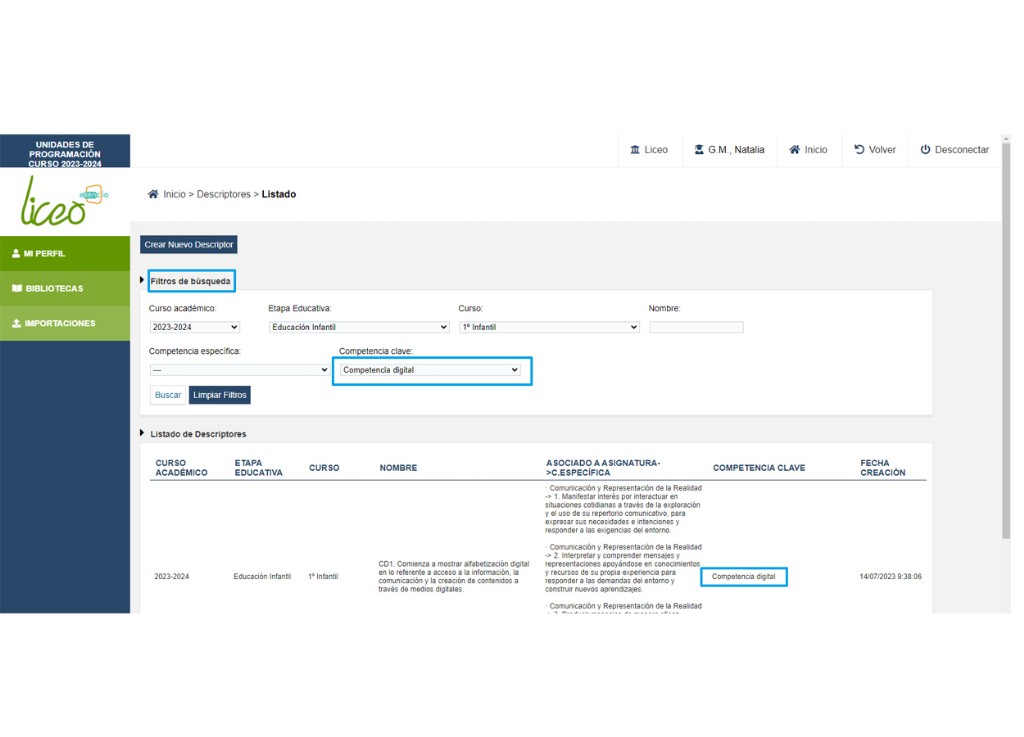Screen dimensions: 1024x737
Task: Open Mi Perfil in sidebar
Action: point(65,254)
